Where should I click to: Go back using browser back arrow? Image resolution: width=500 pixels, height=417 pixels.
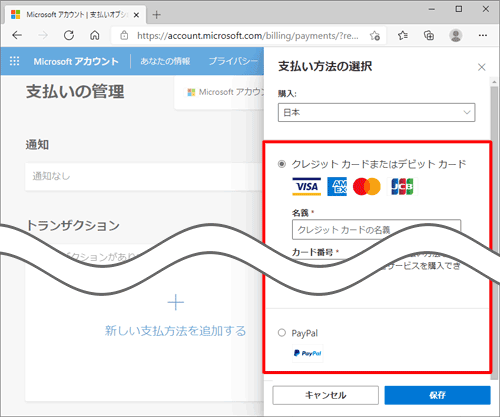[17, 35]
